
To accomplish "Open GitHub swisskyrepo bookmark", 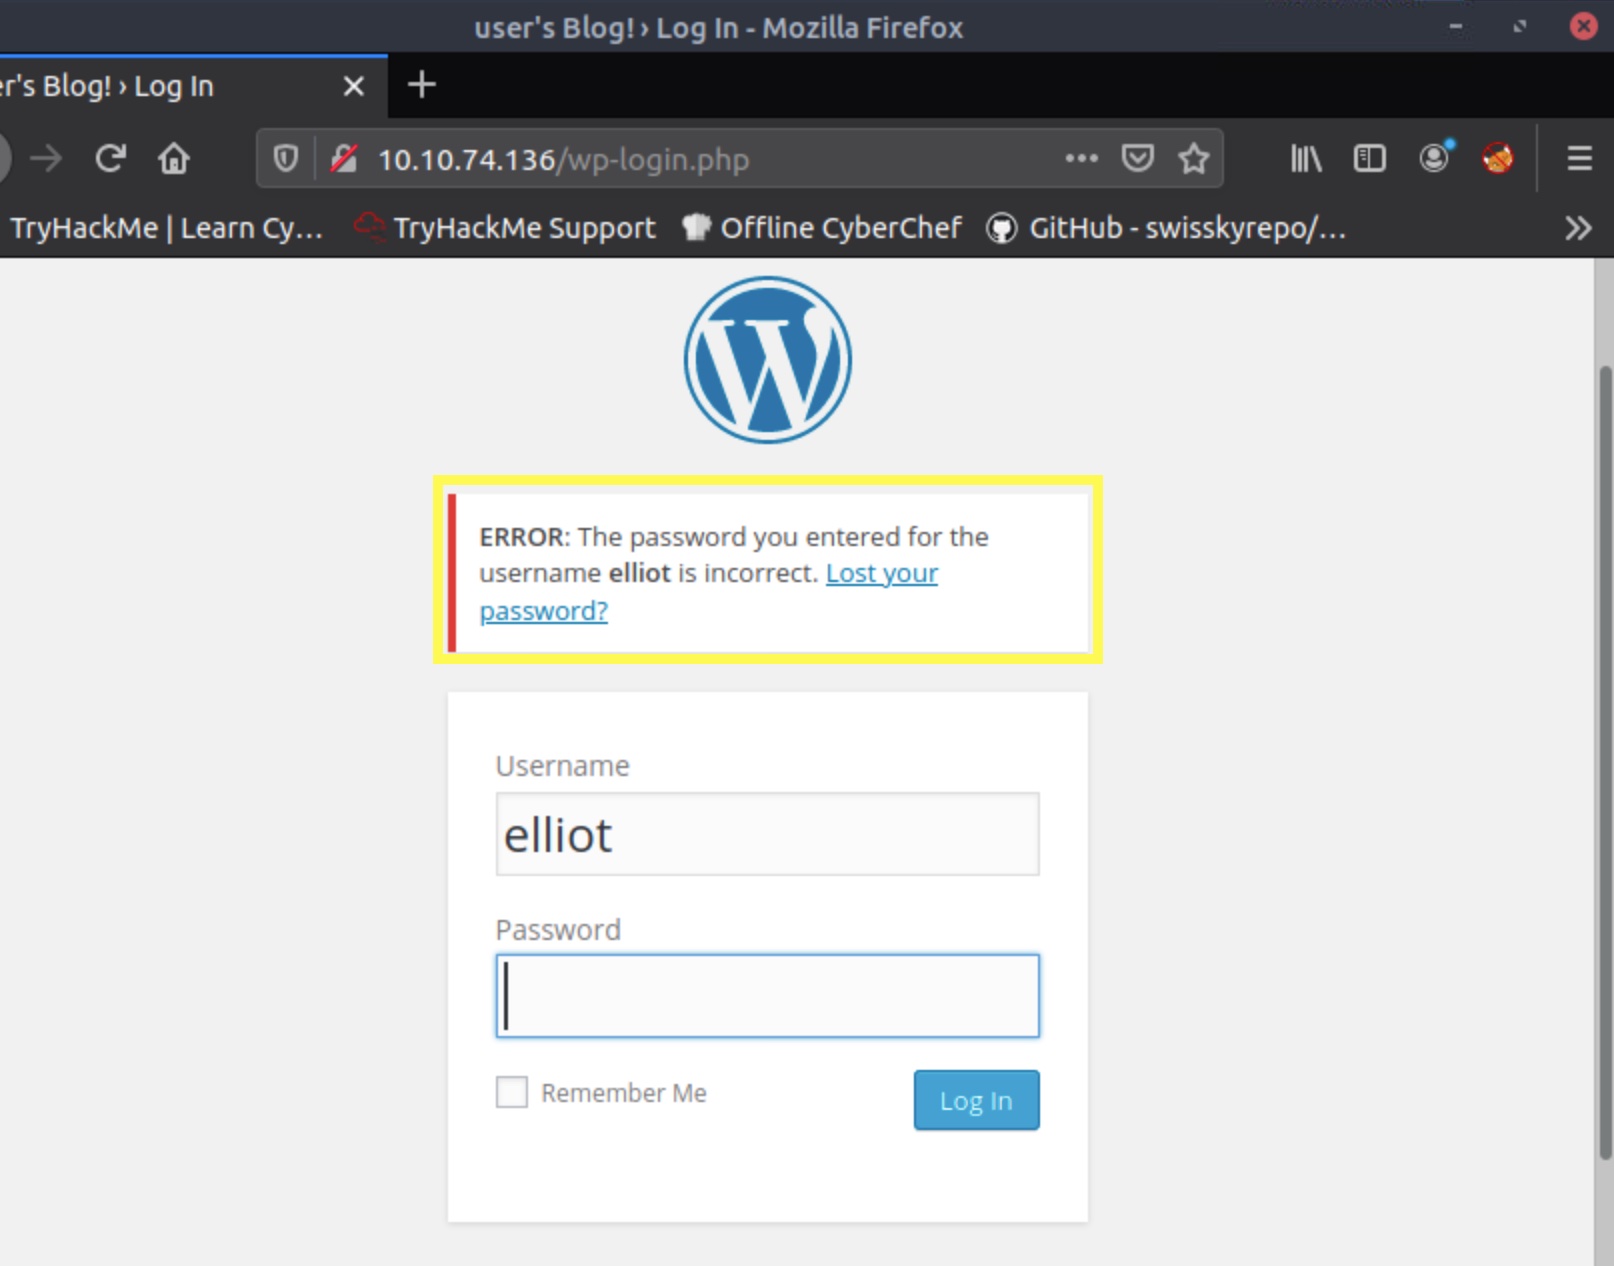I will click(1166, 228).
